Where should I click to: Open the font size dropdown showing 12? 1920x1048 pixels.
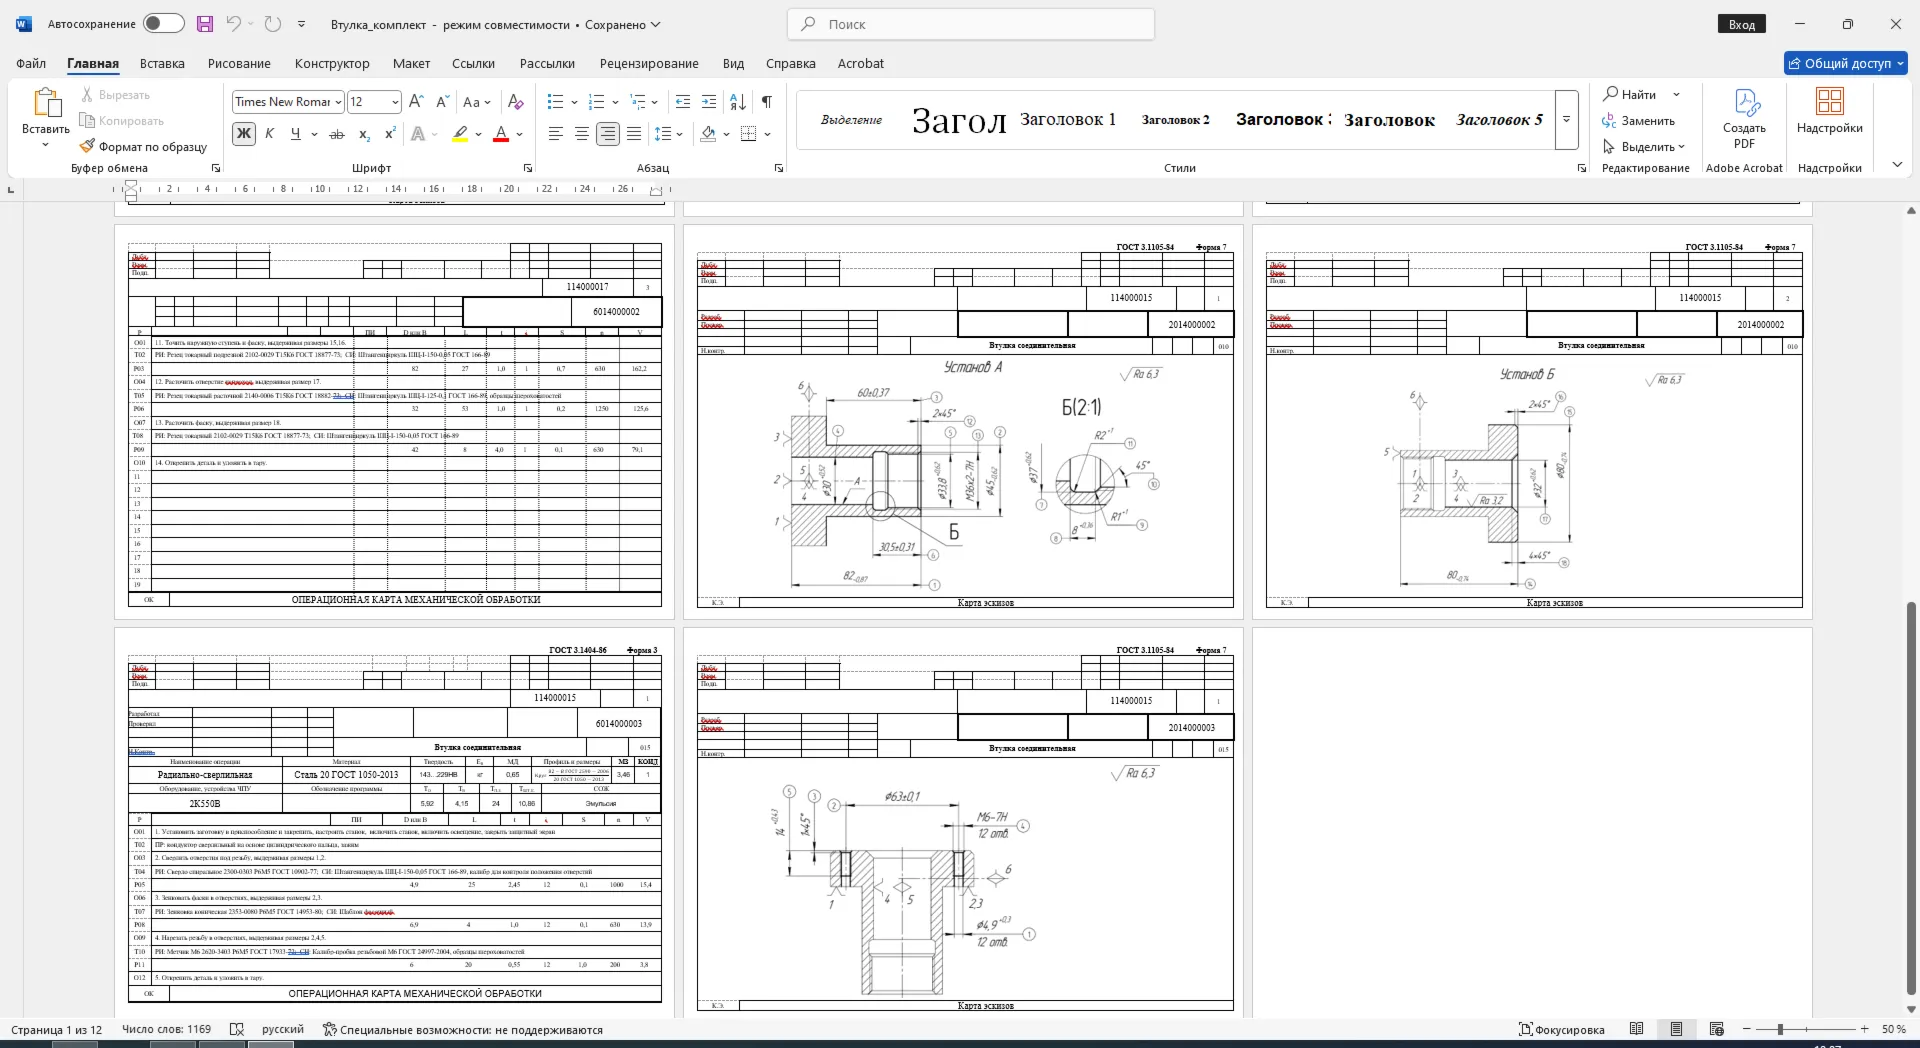(x=395, y=102)
